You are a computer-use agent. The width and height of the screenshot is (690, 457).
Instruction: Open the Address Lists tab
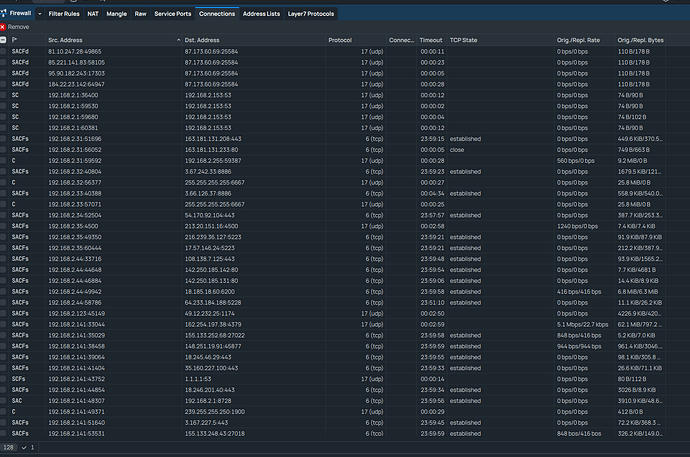[261, 14]
